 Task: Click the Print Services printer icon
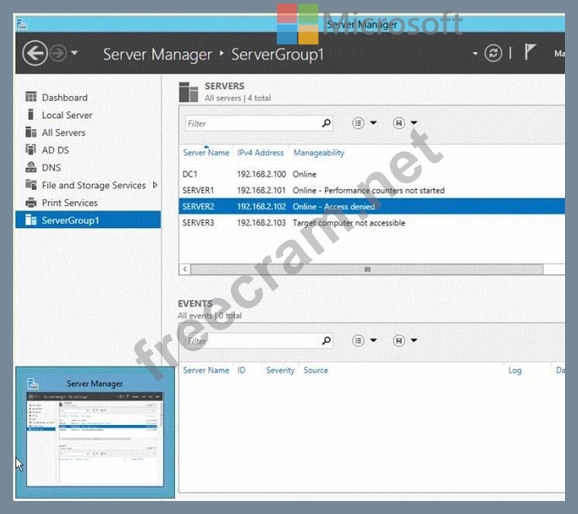tap(31, 202)
